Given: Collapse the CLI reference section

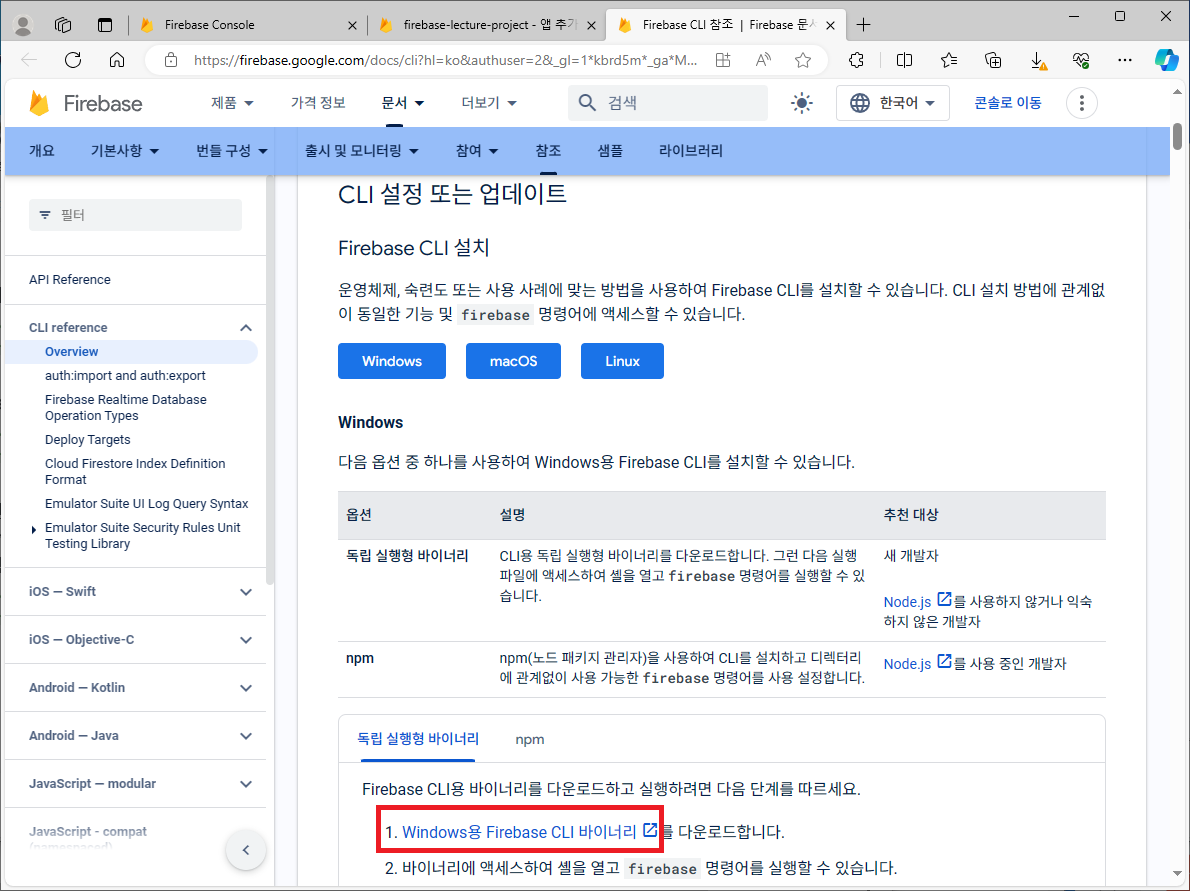Looking at the screenshot, I should coord(246,328).
